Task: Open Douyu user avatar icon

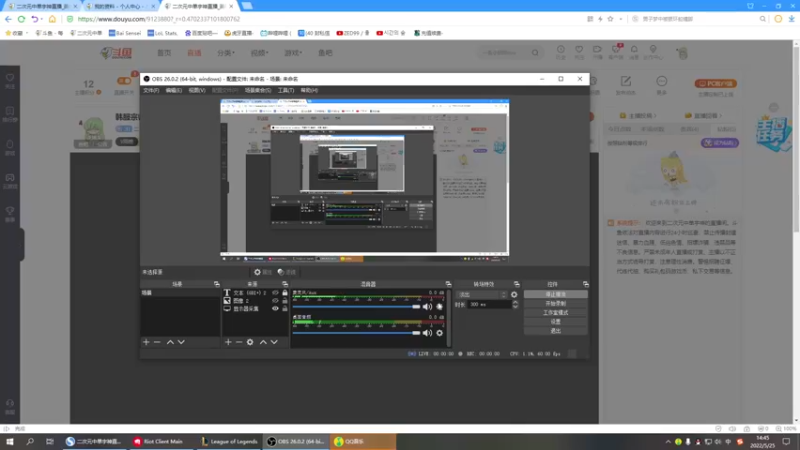Action: tap(683, 53)
